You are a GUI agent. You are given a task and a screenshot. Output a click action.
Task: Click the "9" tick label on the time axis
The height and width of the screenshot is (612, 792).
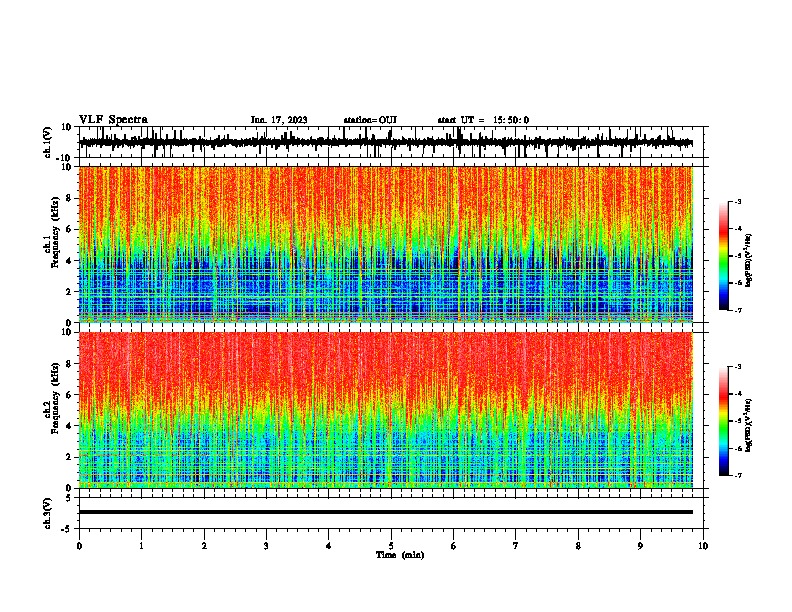pyautogui.click(x=640, y=546)
